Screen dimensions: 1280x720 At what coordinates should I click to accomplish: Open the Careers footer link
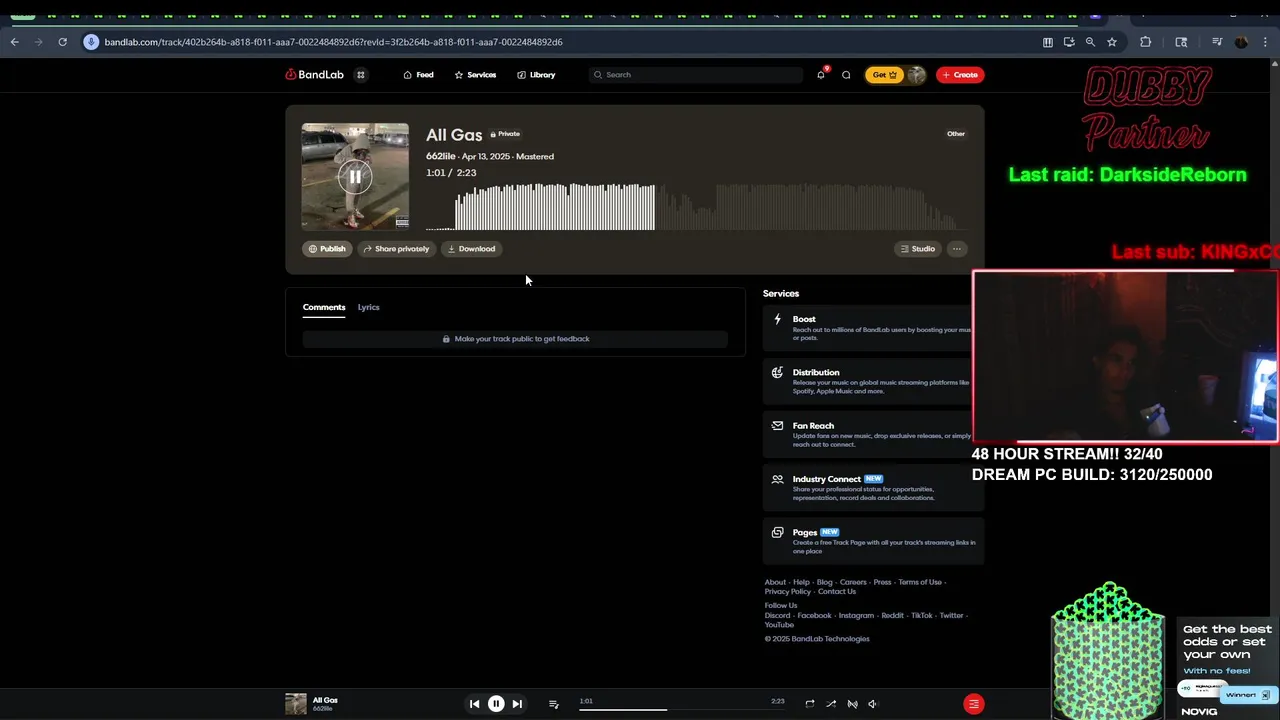pyautogui.click(x=853, y=582)
